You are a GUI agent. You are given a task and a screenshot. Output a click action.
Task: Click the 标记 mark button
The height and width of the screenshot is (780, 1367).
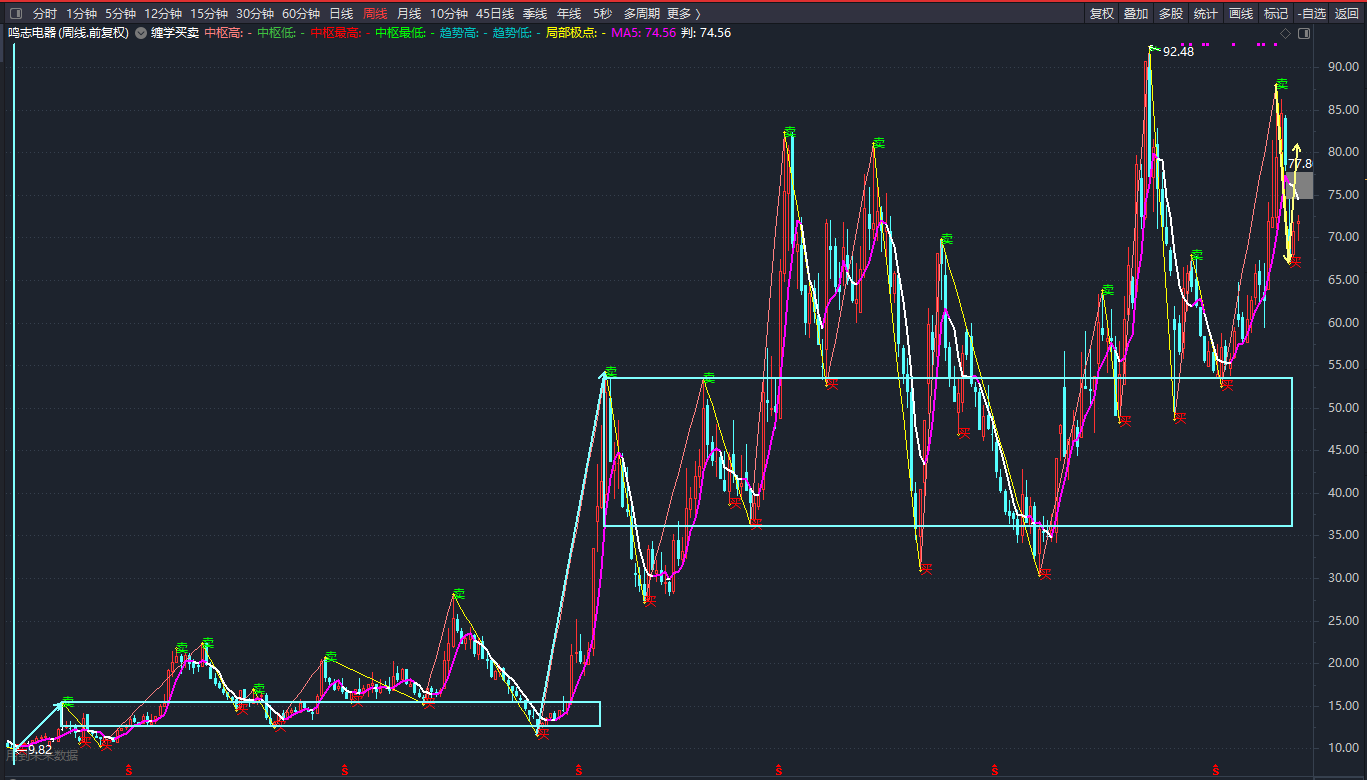click(x=1275, y=14)
